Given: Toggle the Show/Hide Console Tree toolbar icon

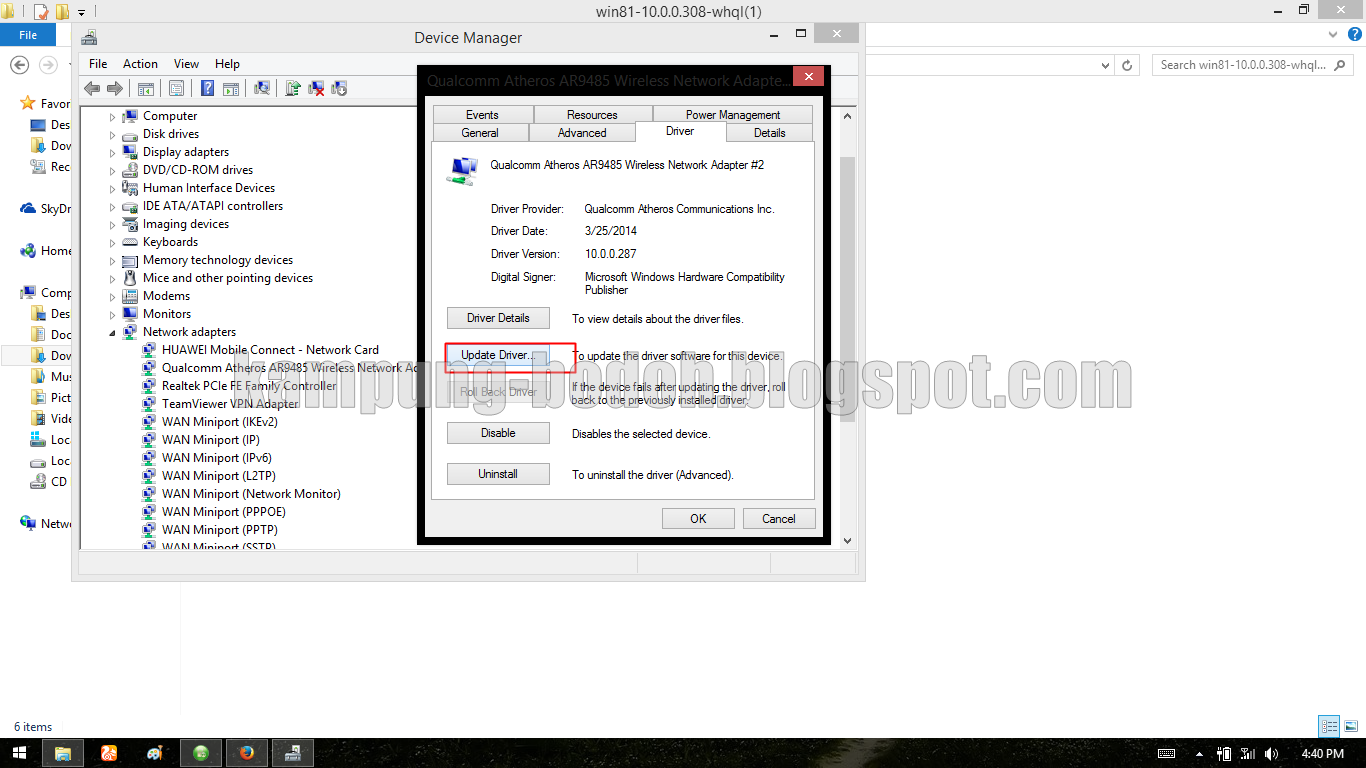Looking at the screenshot, I should 146,88.
